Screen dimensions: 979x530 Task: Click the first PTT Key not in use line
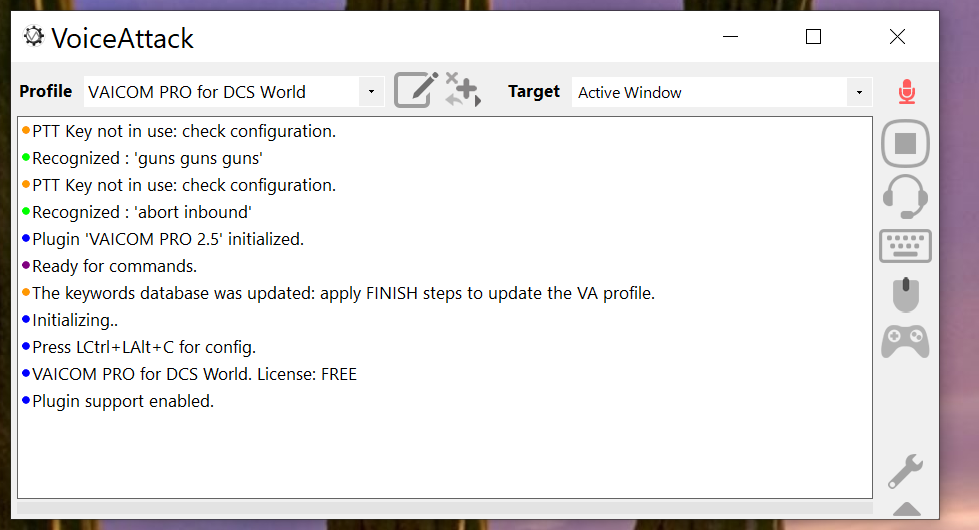click(x=179, y=131)
